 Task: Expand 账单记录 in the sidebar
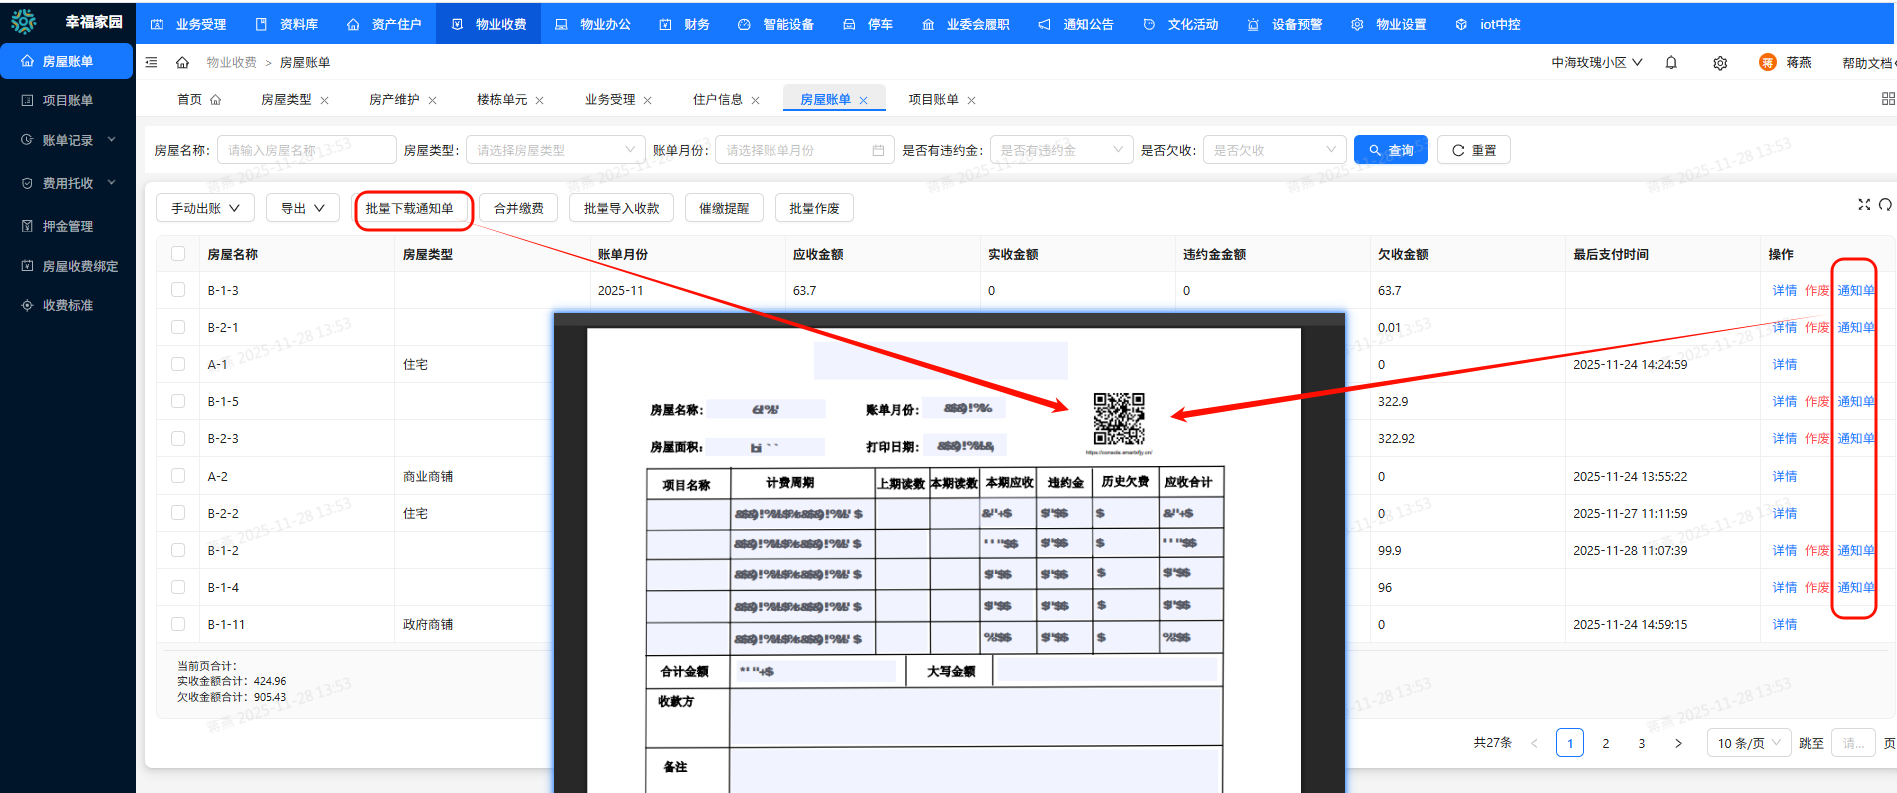pyautogui.click(x=68, y=140)
